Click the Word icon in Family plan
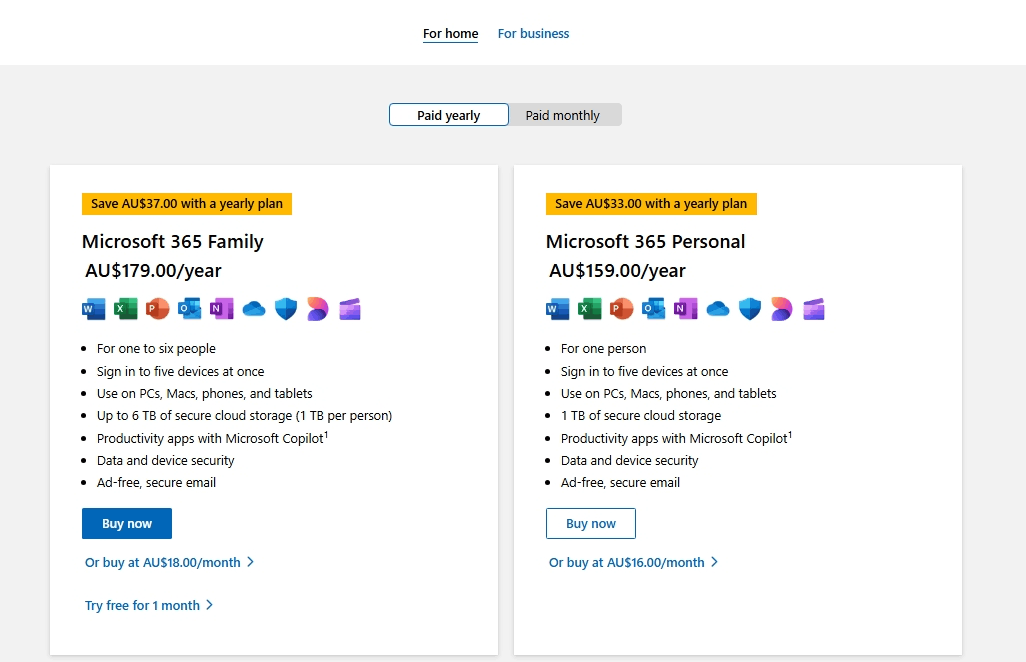 tap(94, 309)
